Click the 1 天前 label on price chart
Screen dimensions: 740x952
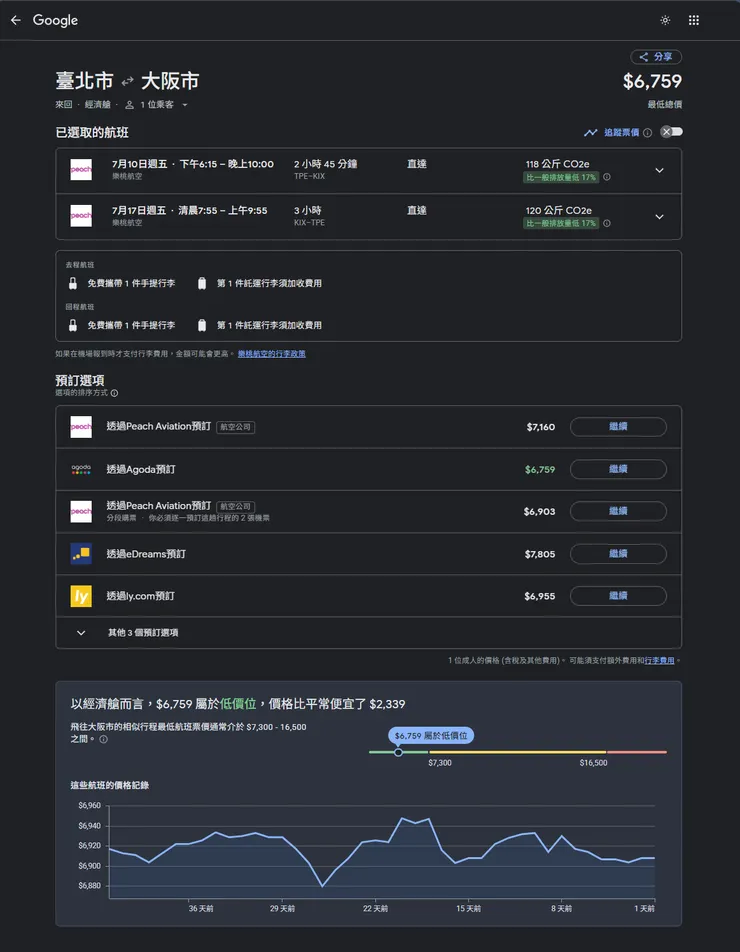[645, 909]
